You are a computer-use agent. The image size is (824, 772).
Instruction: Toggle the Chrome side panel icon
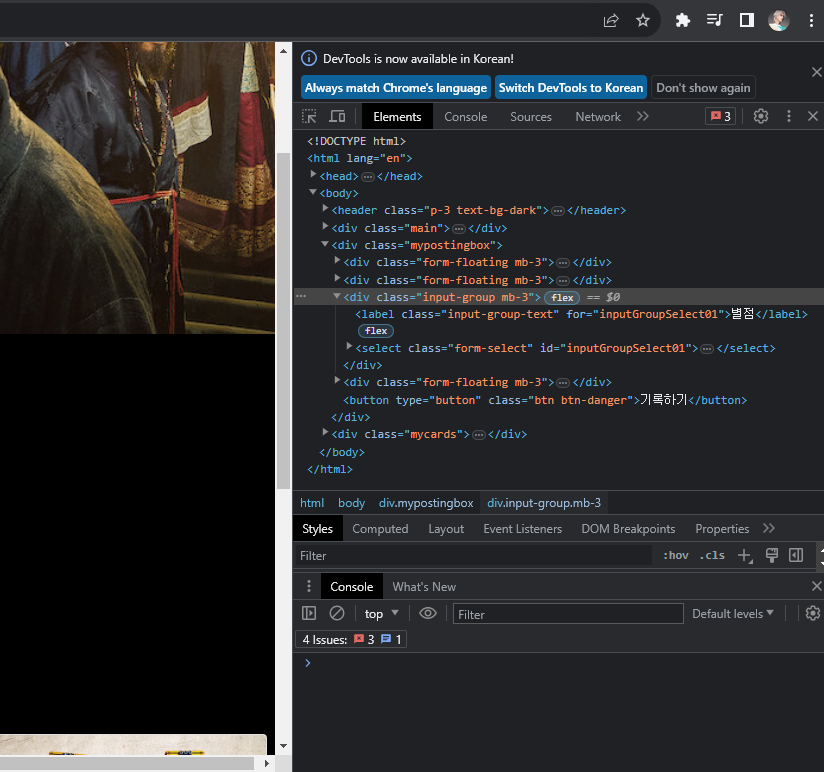pos(747,20)
